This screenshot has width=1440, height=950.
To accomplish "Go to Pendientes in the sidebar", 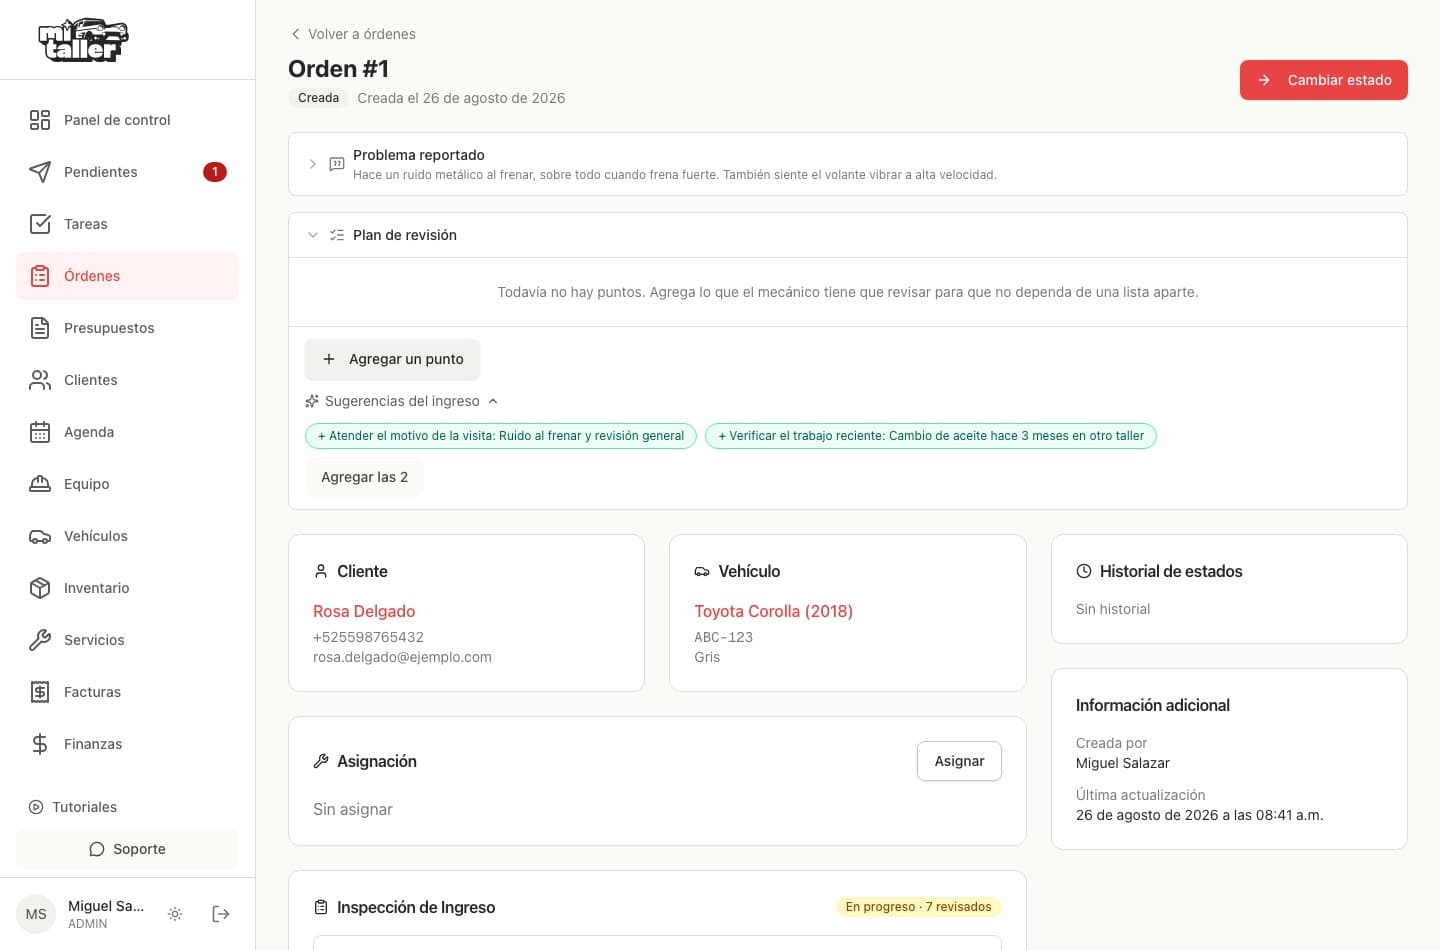I will (x=128, y=172).
